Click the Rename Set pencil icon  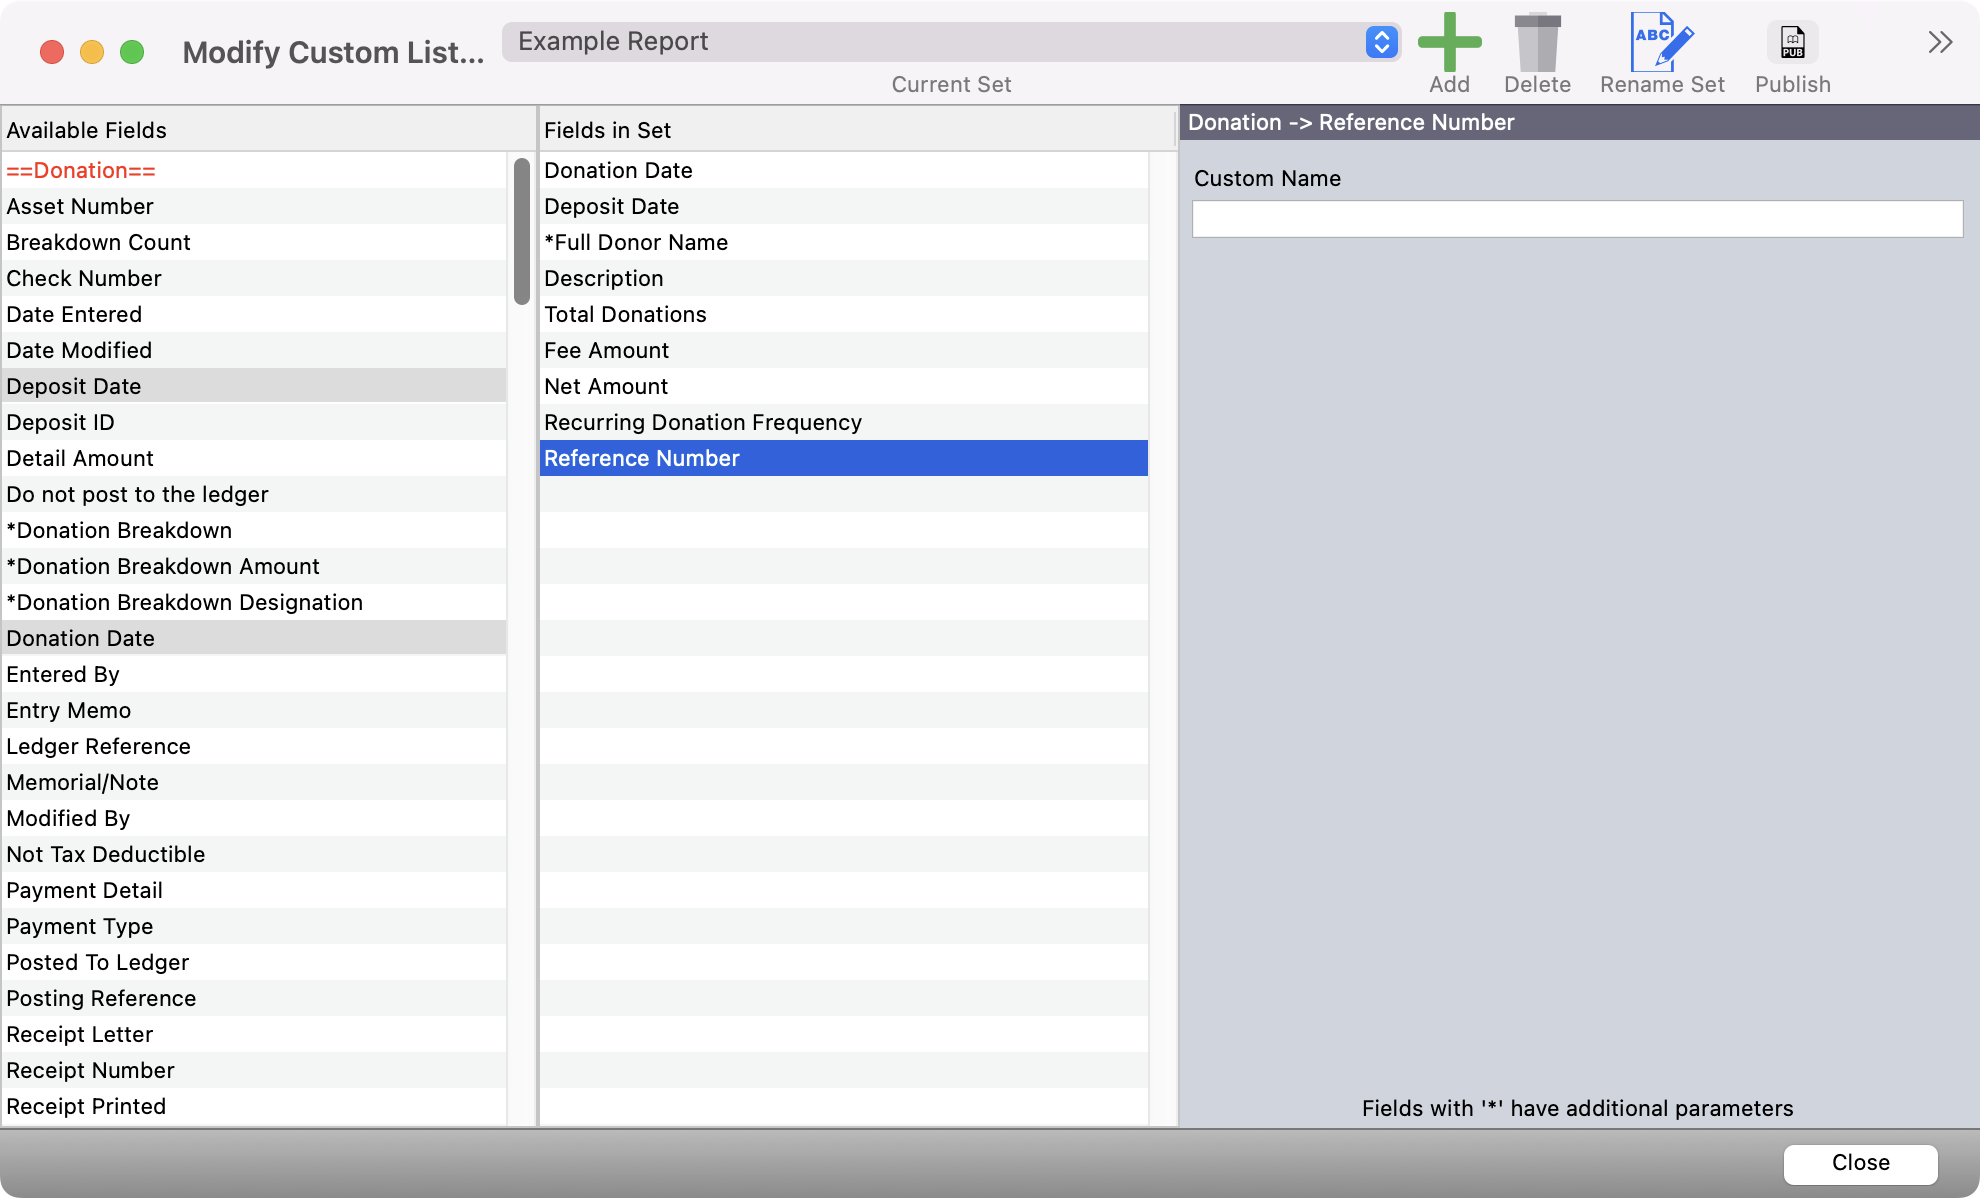click(1661, 43)
